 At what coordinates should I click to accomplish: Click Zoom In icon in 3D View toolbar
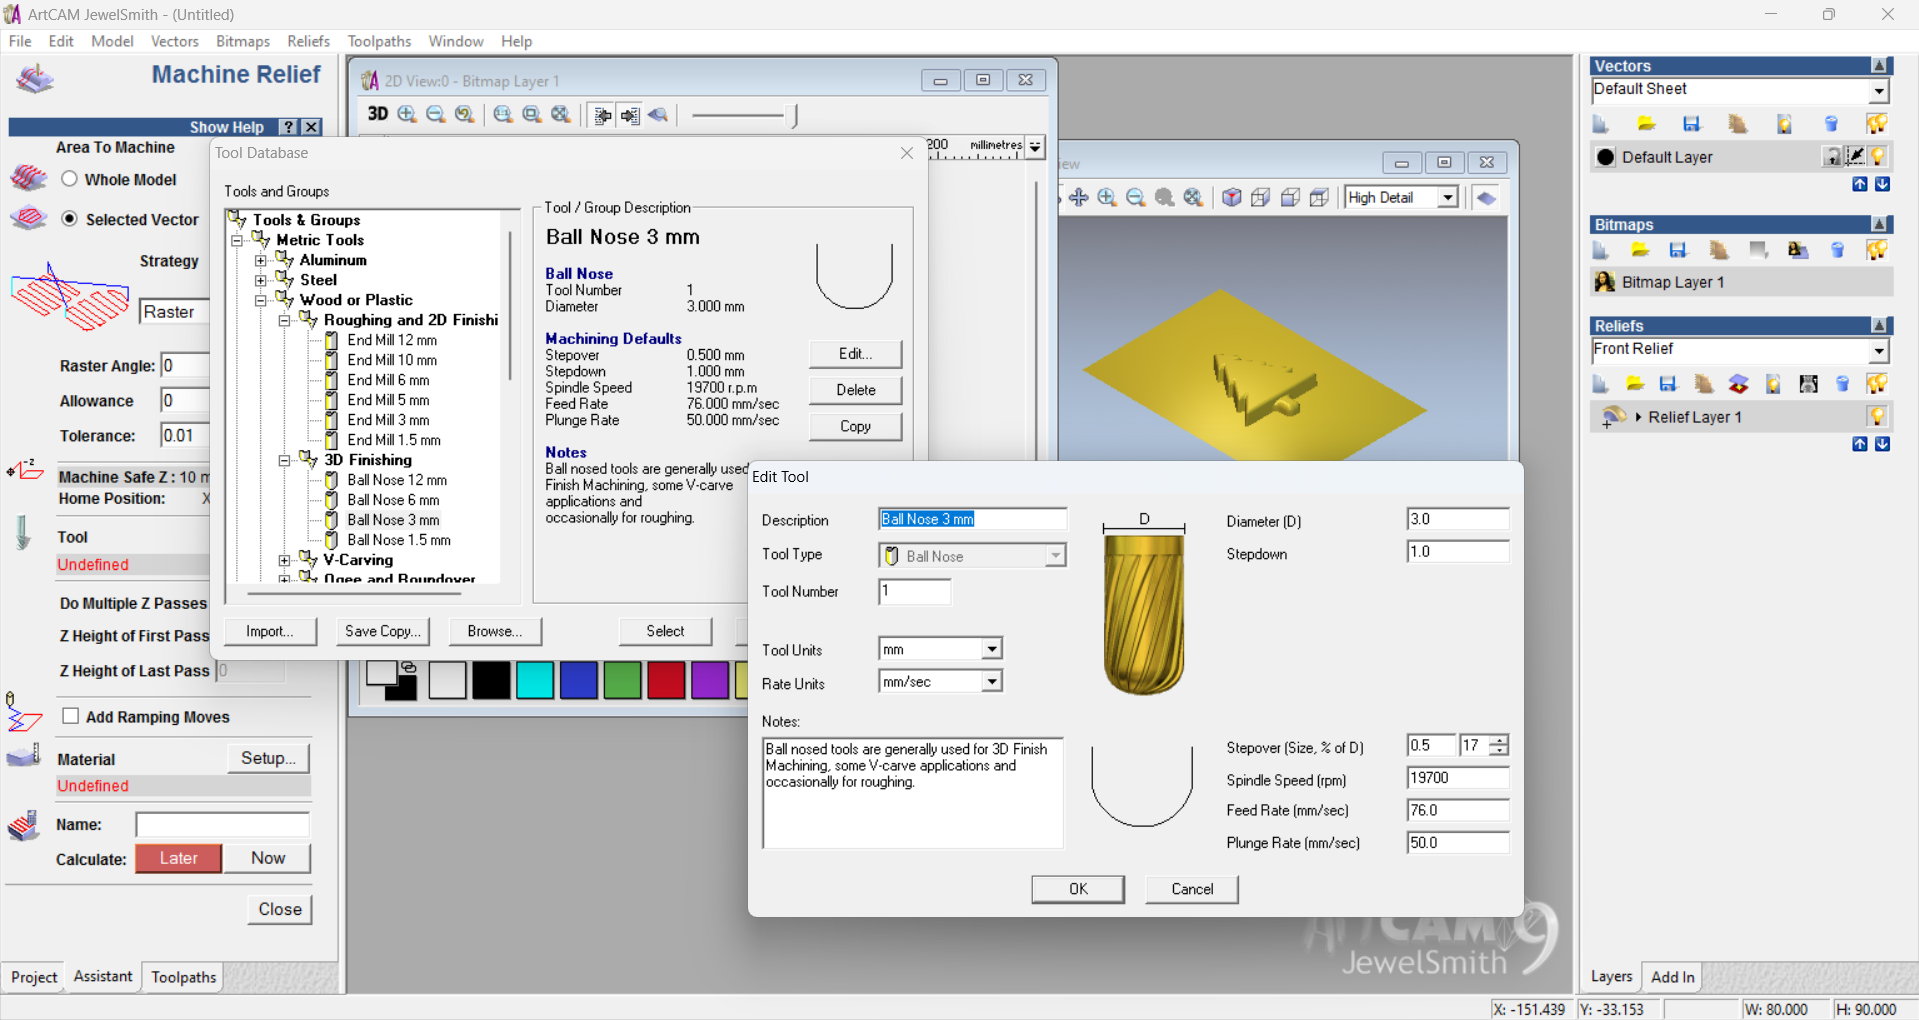1107,197
